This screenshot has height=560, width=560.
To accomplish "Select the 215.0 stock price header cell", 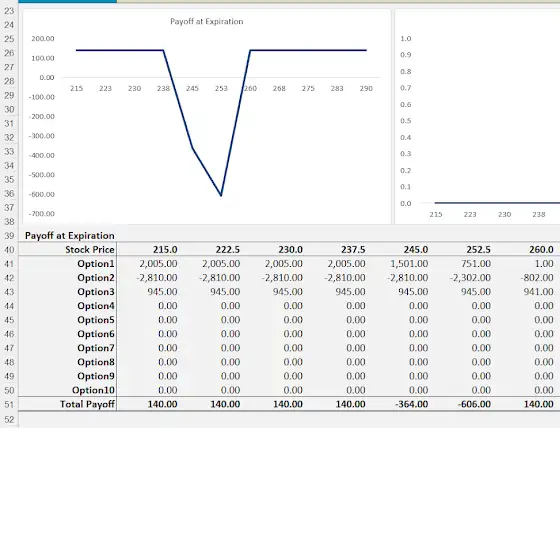I will point(165,250).
